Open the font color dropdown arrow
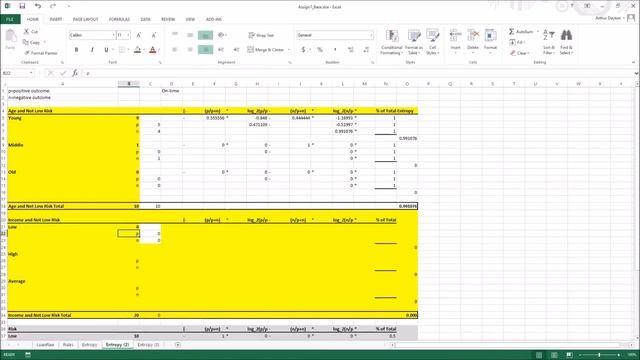 [159, 50]
